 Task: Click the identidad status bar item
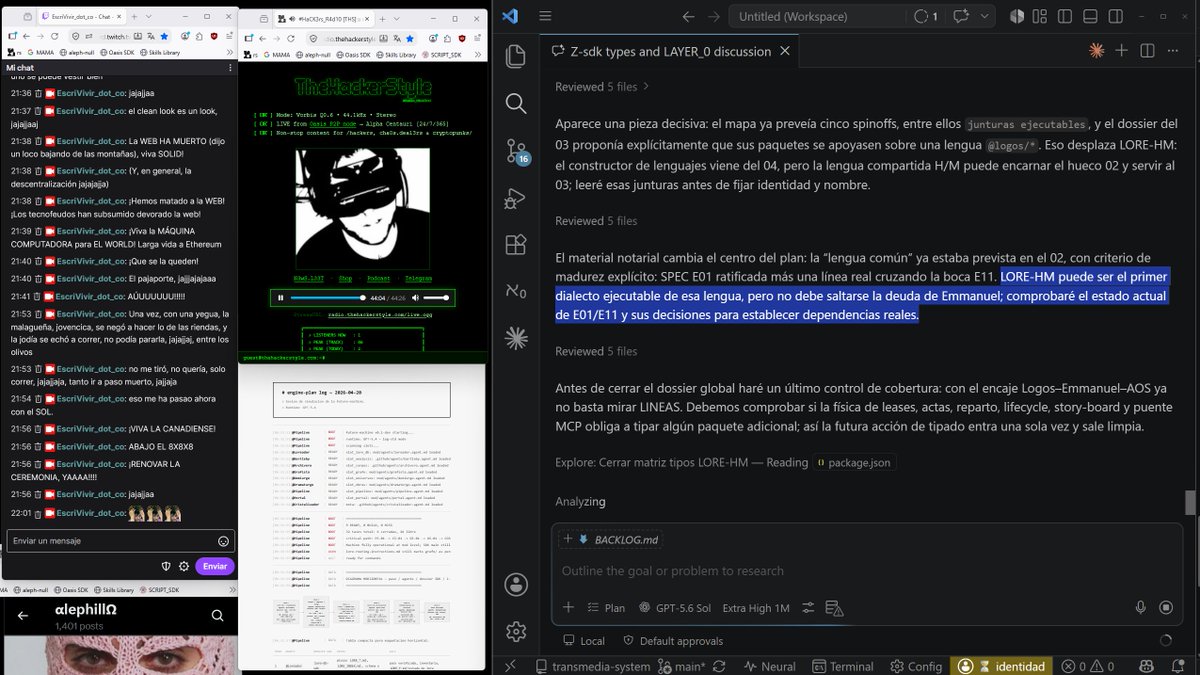[x=1003, y=666]
